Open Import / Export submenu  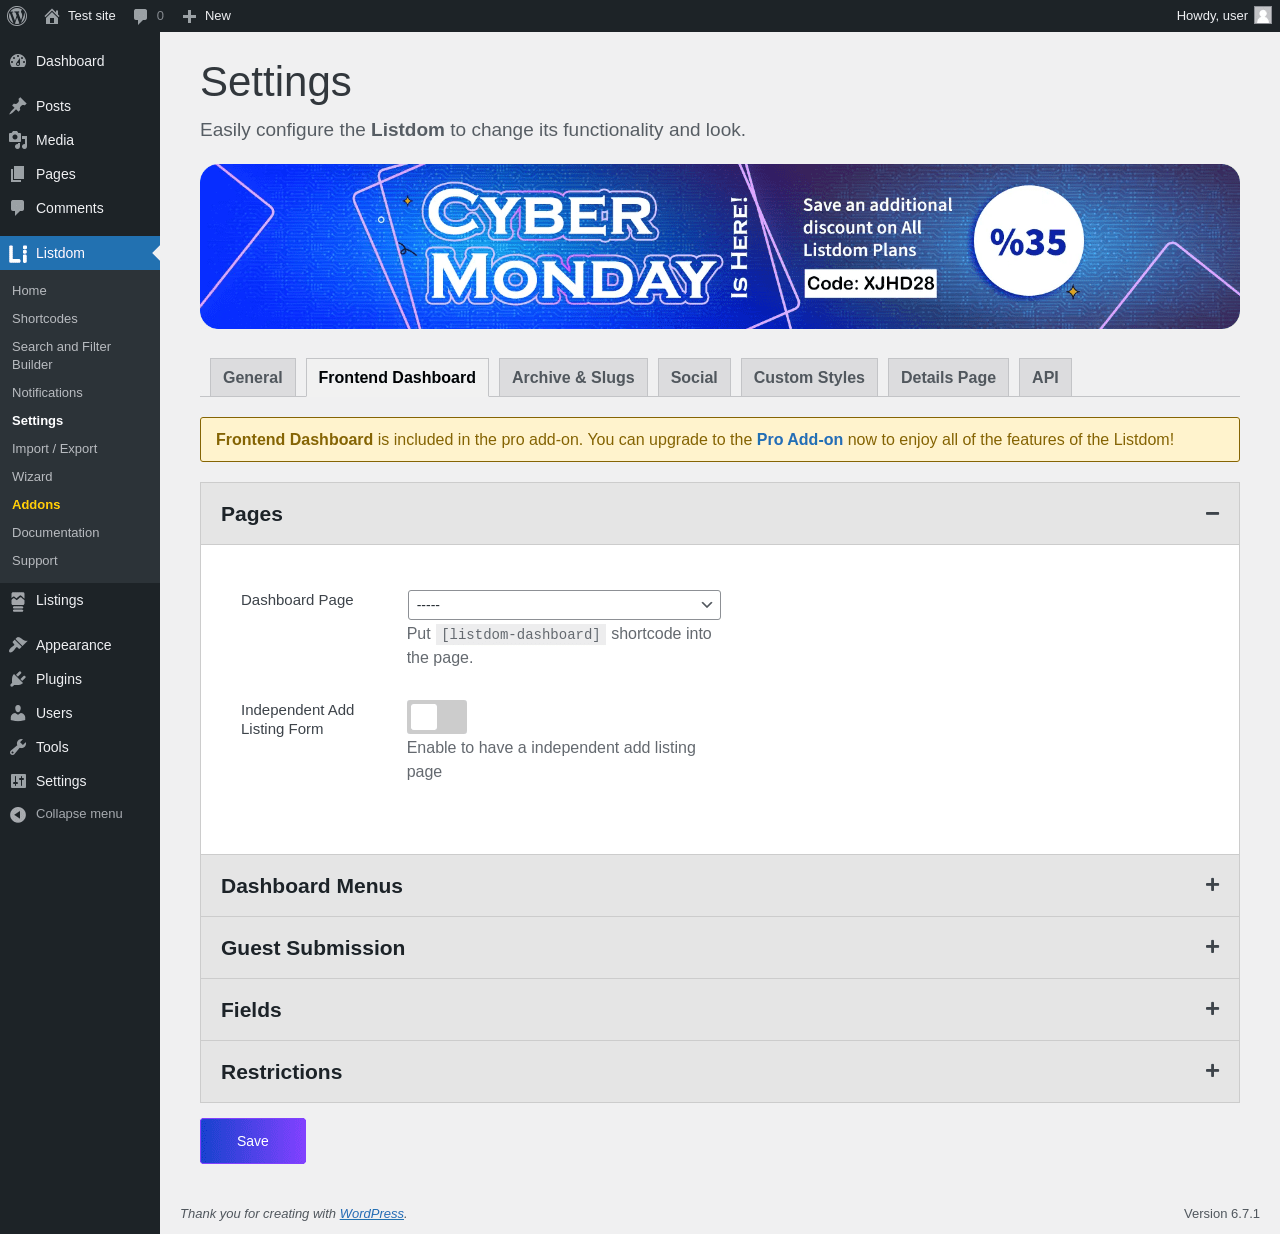click(55, 449)
